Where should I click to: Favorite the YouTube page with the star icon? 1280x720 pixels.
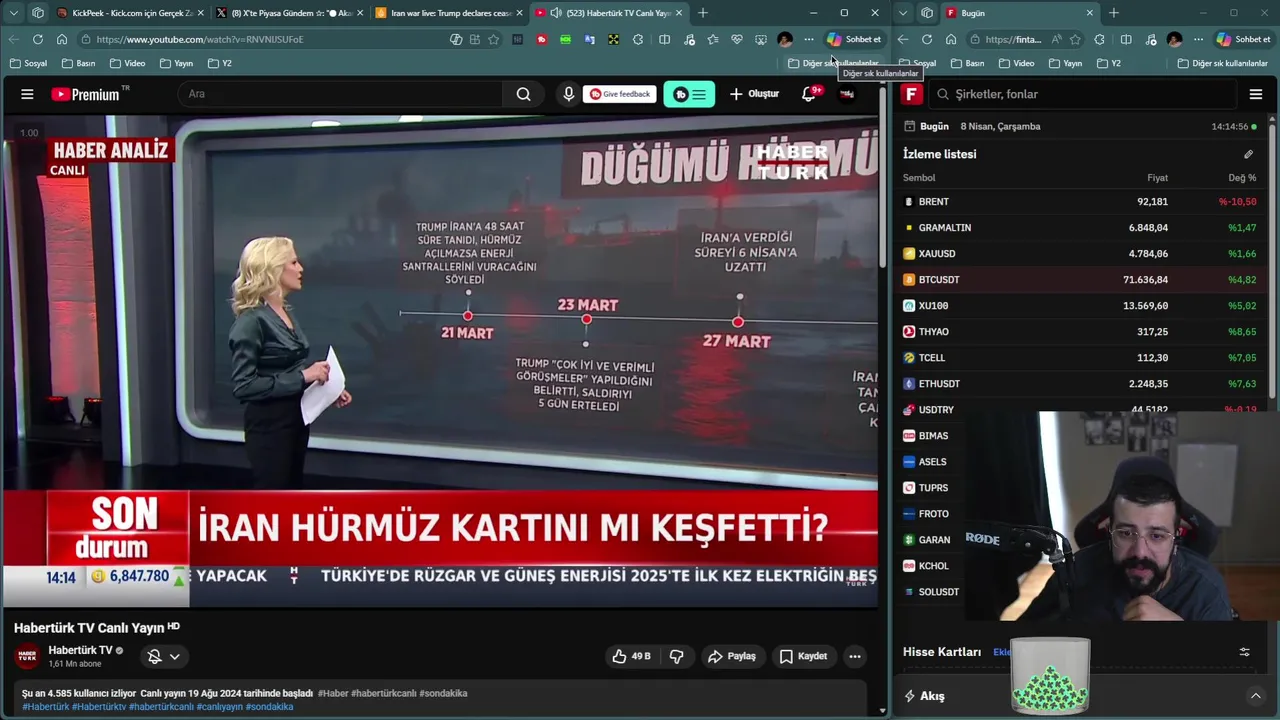493,39
